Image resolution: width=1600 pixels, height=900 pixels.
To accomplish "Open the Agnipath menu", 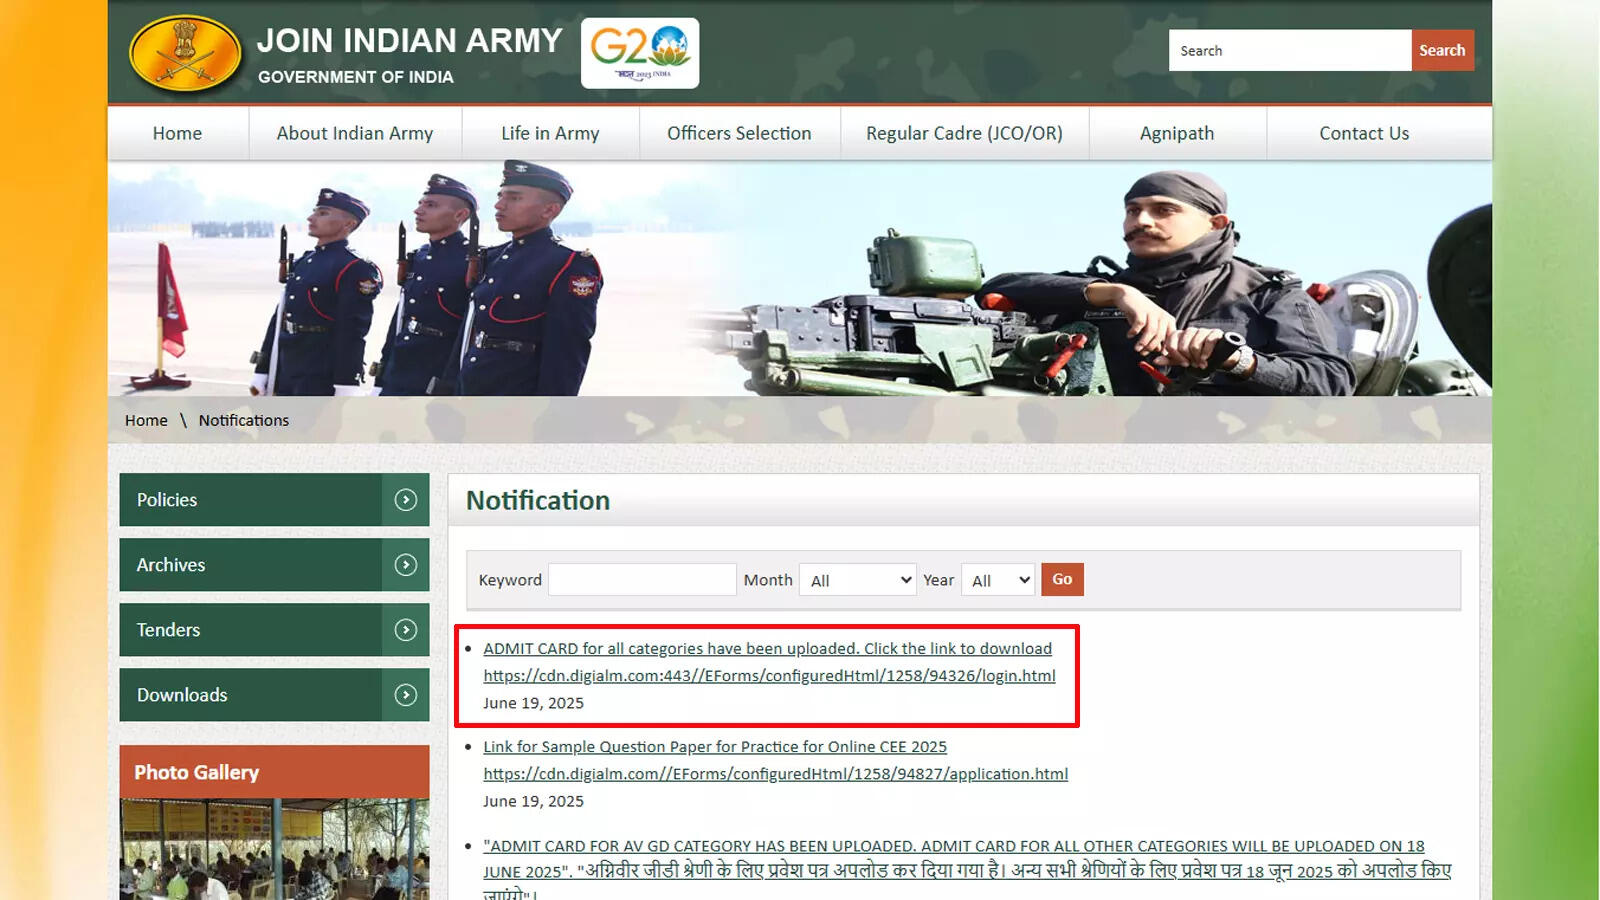I will tap(1176, 133).
